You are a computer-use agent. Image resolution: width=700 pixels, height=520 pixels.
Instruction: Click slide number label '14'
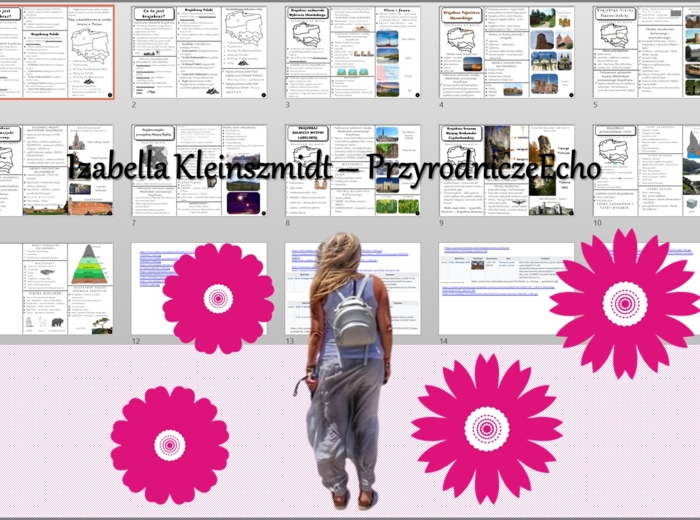[x=443, y=341]
